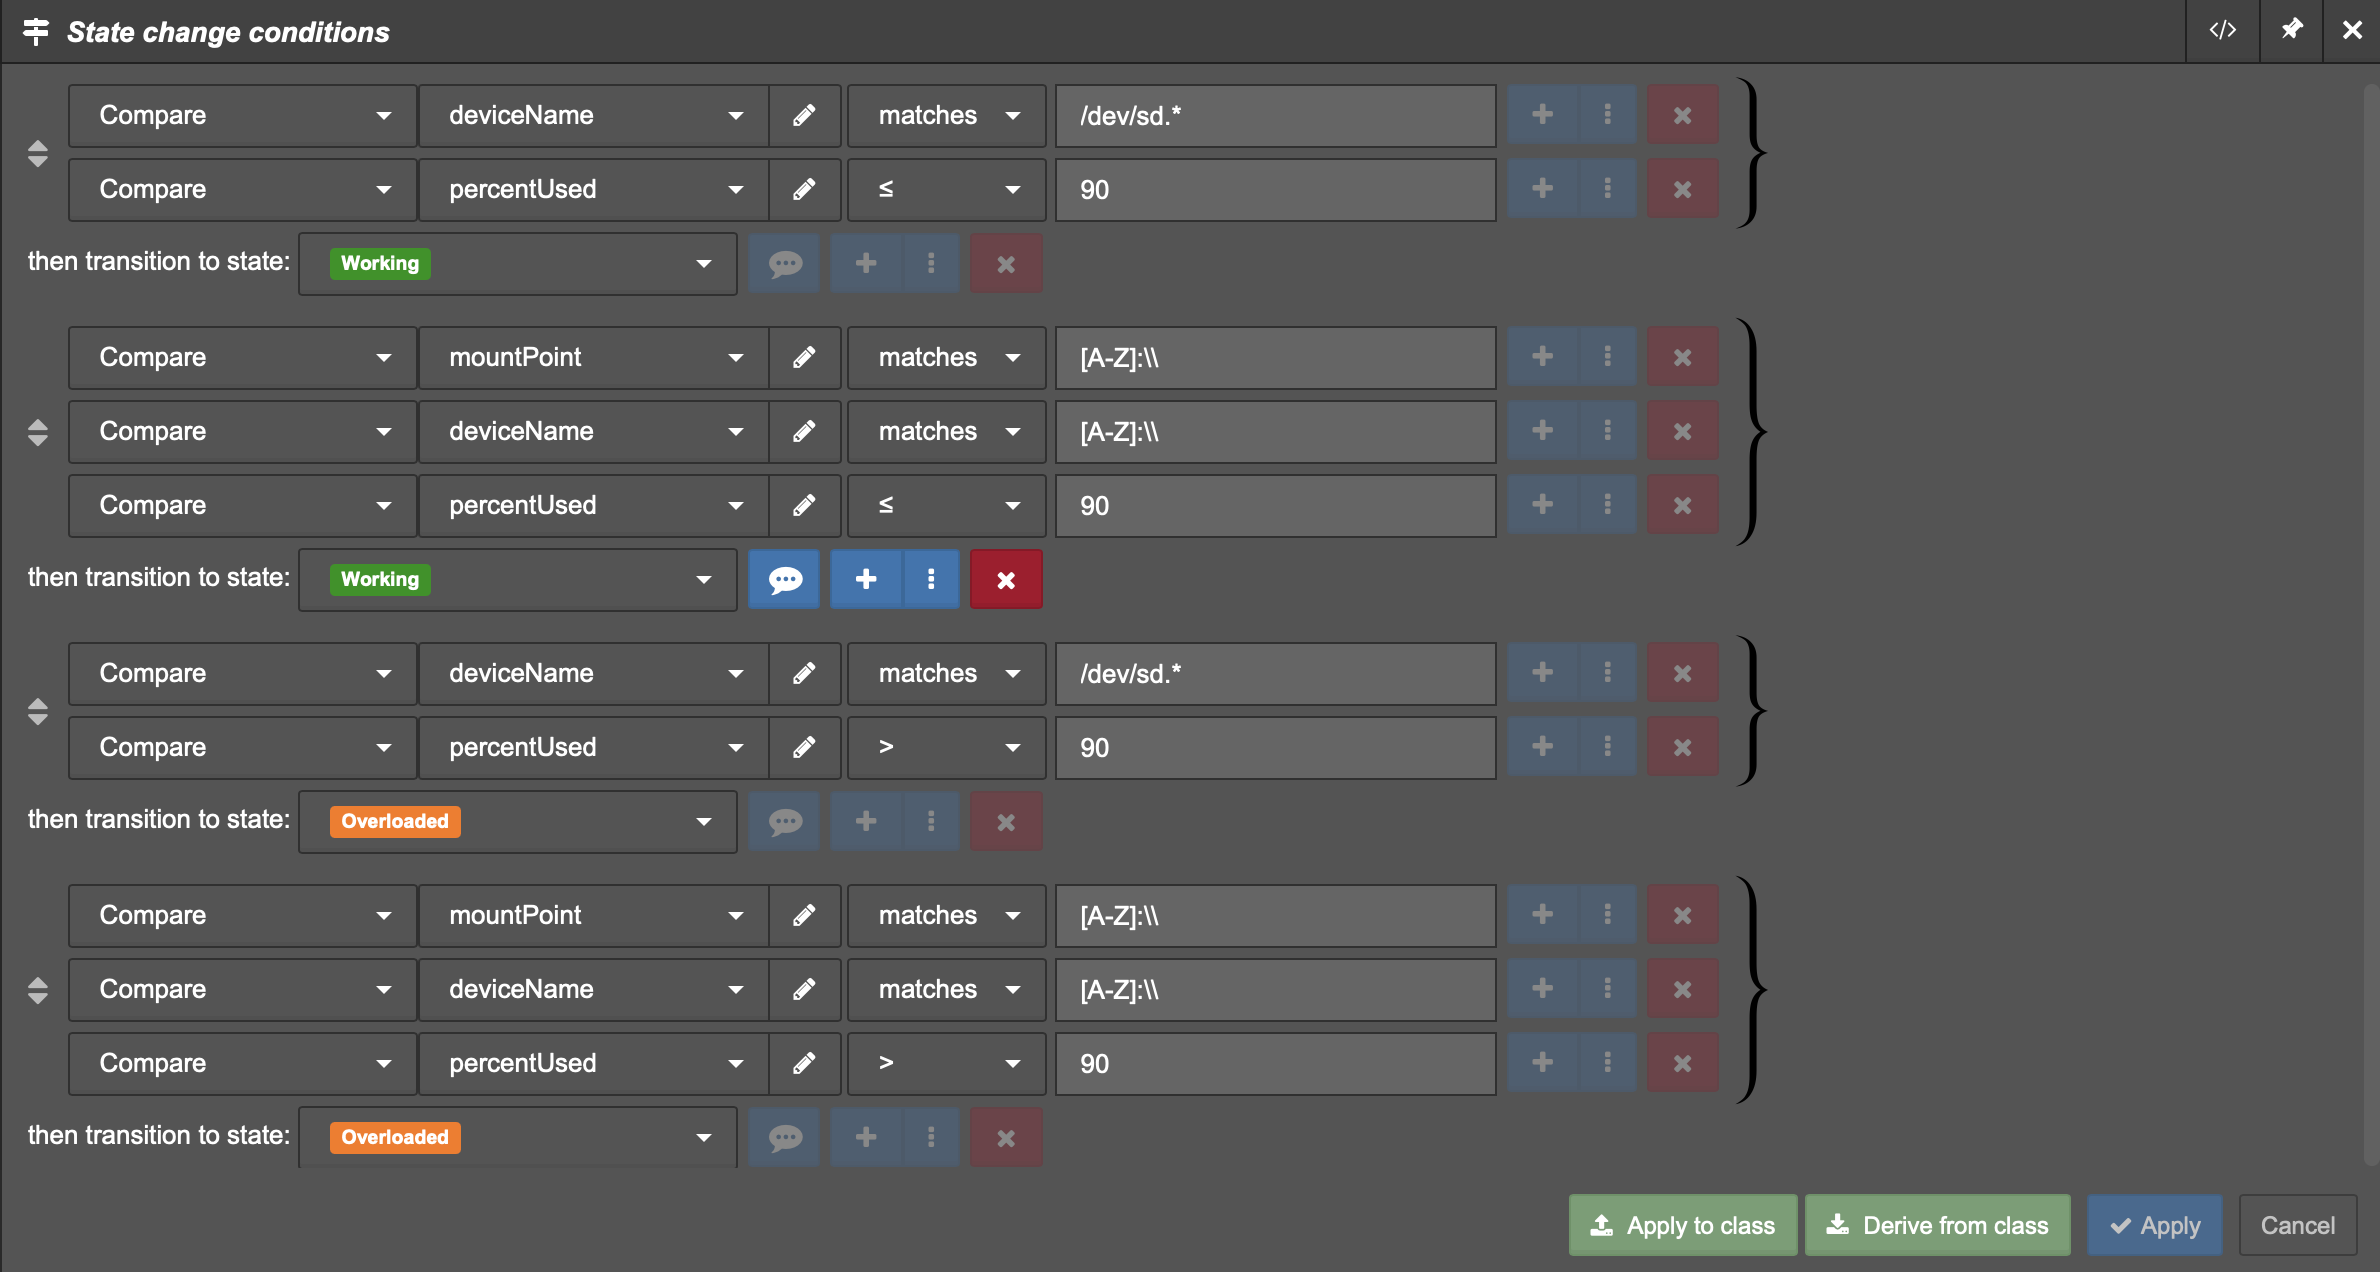This screenshot has width=2380, height=1272.
Task: Plus icon on last Overloaded transition
Action: point(866,1137)
